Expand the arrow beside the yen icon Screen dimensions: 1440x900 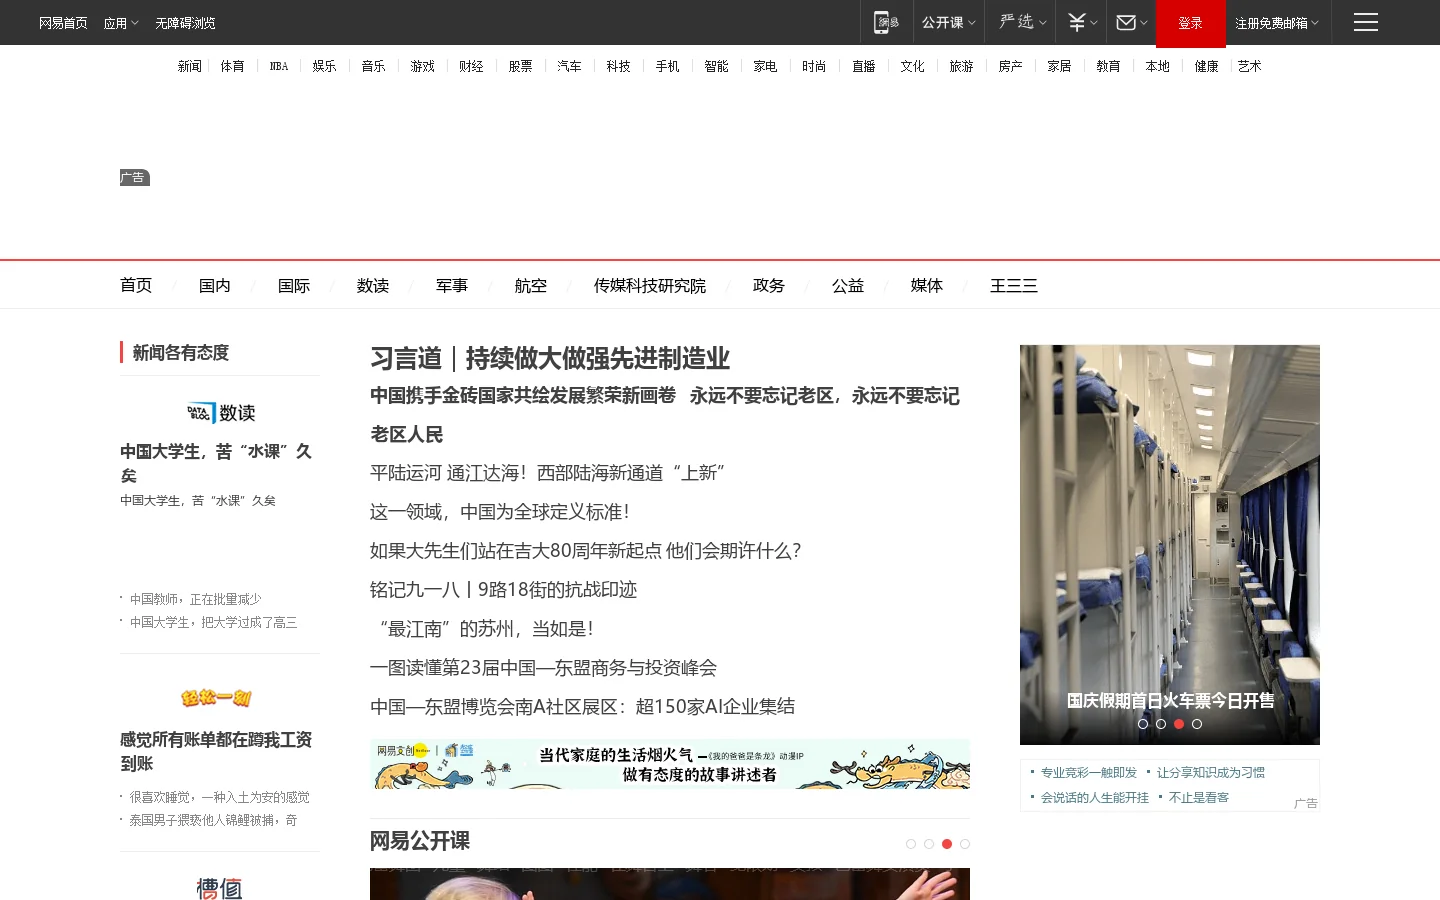[x=1094, y=23]
